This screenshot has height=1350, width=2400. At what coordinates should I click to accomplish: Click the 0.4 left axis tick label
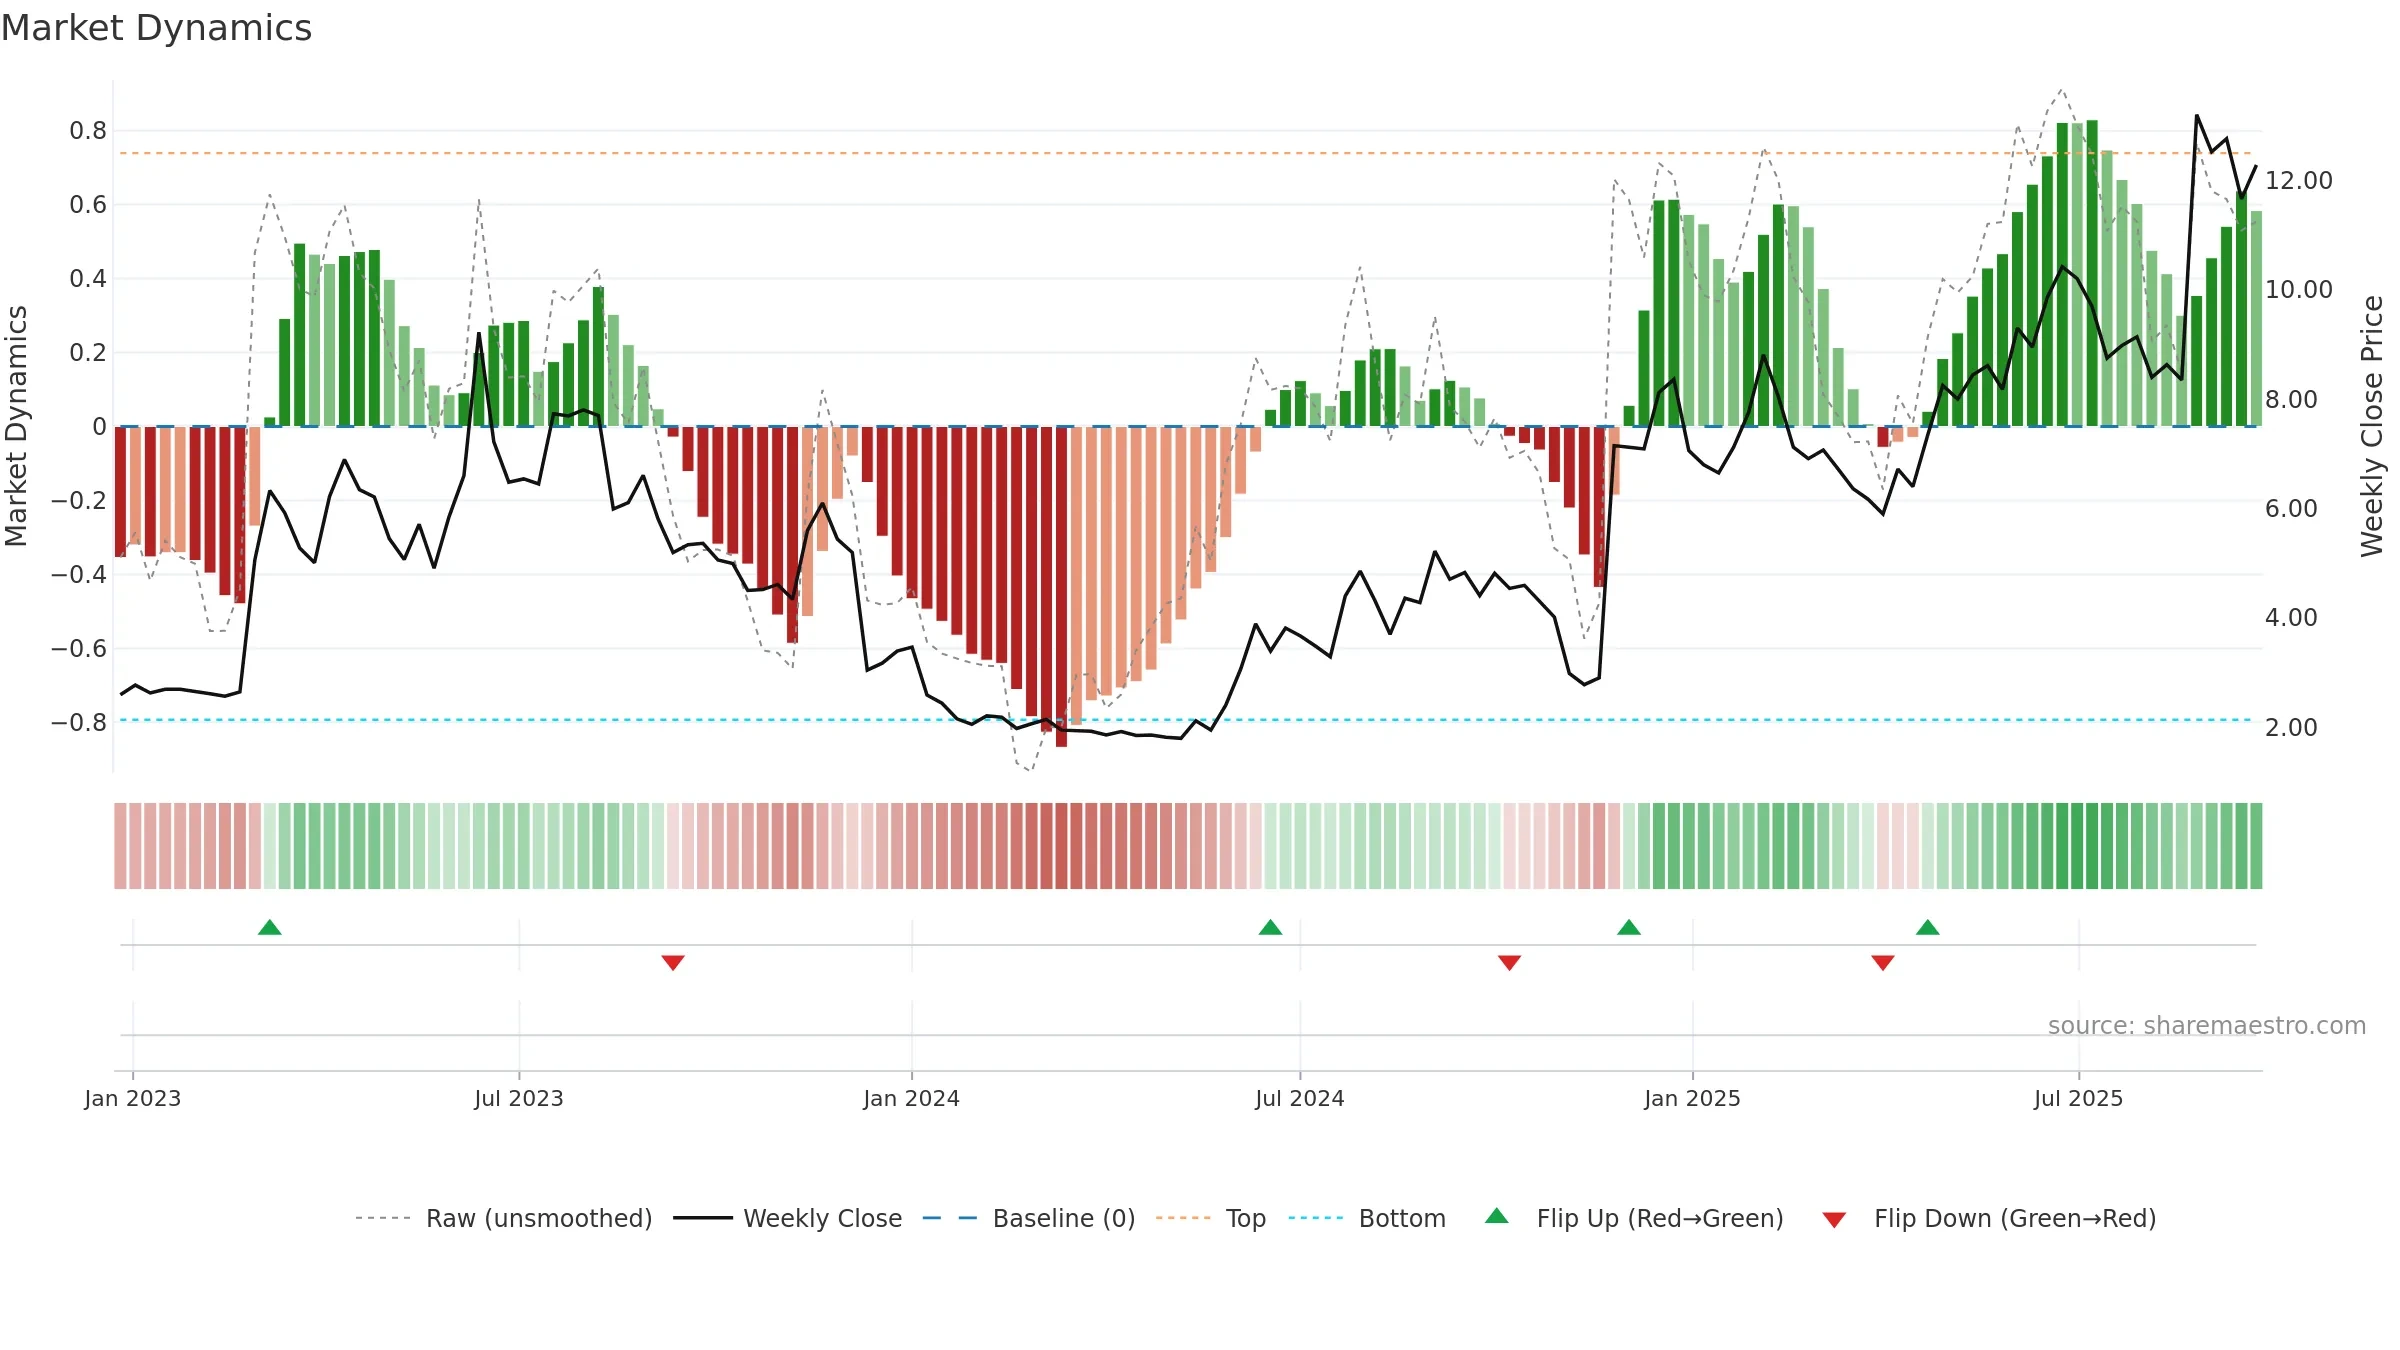click(88, 279)
